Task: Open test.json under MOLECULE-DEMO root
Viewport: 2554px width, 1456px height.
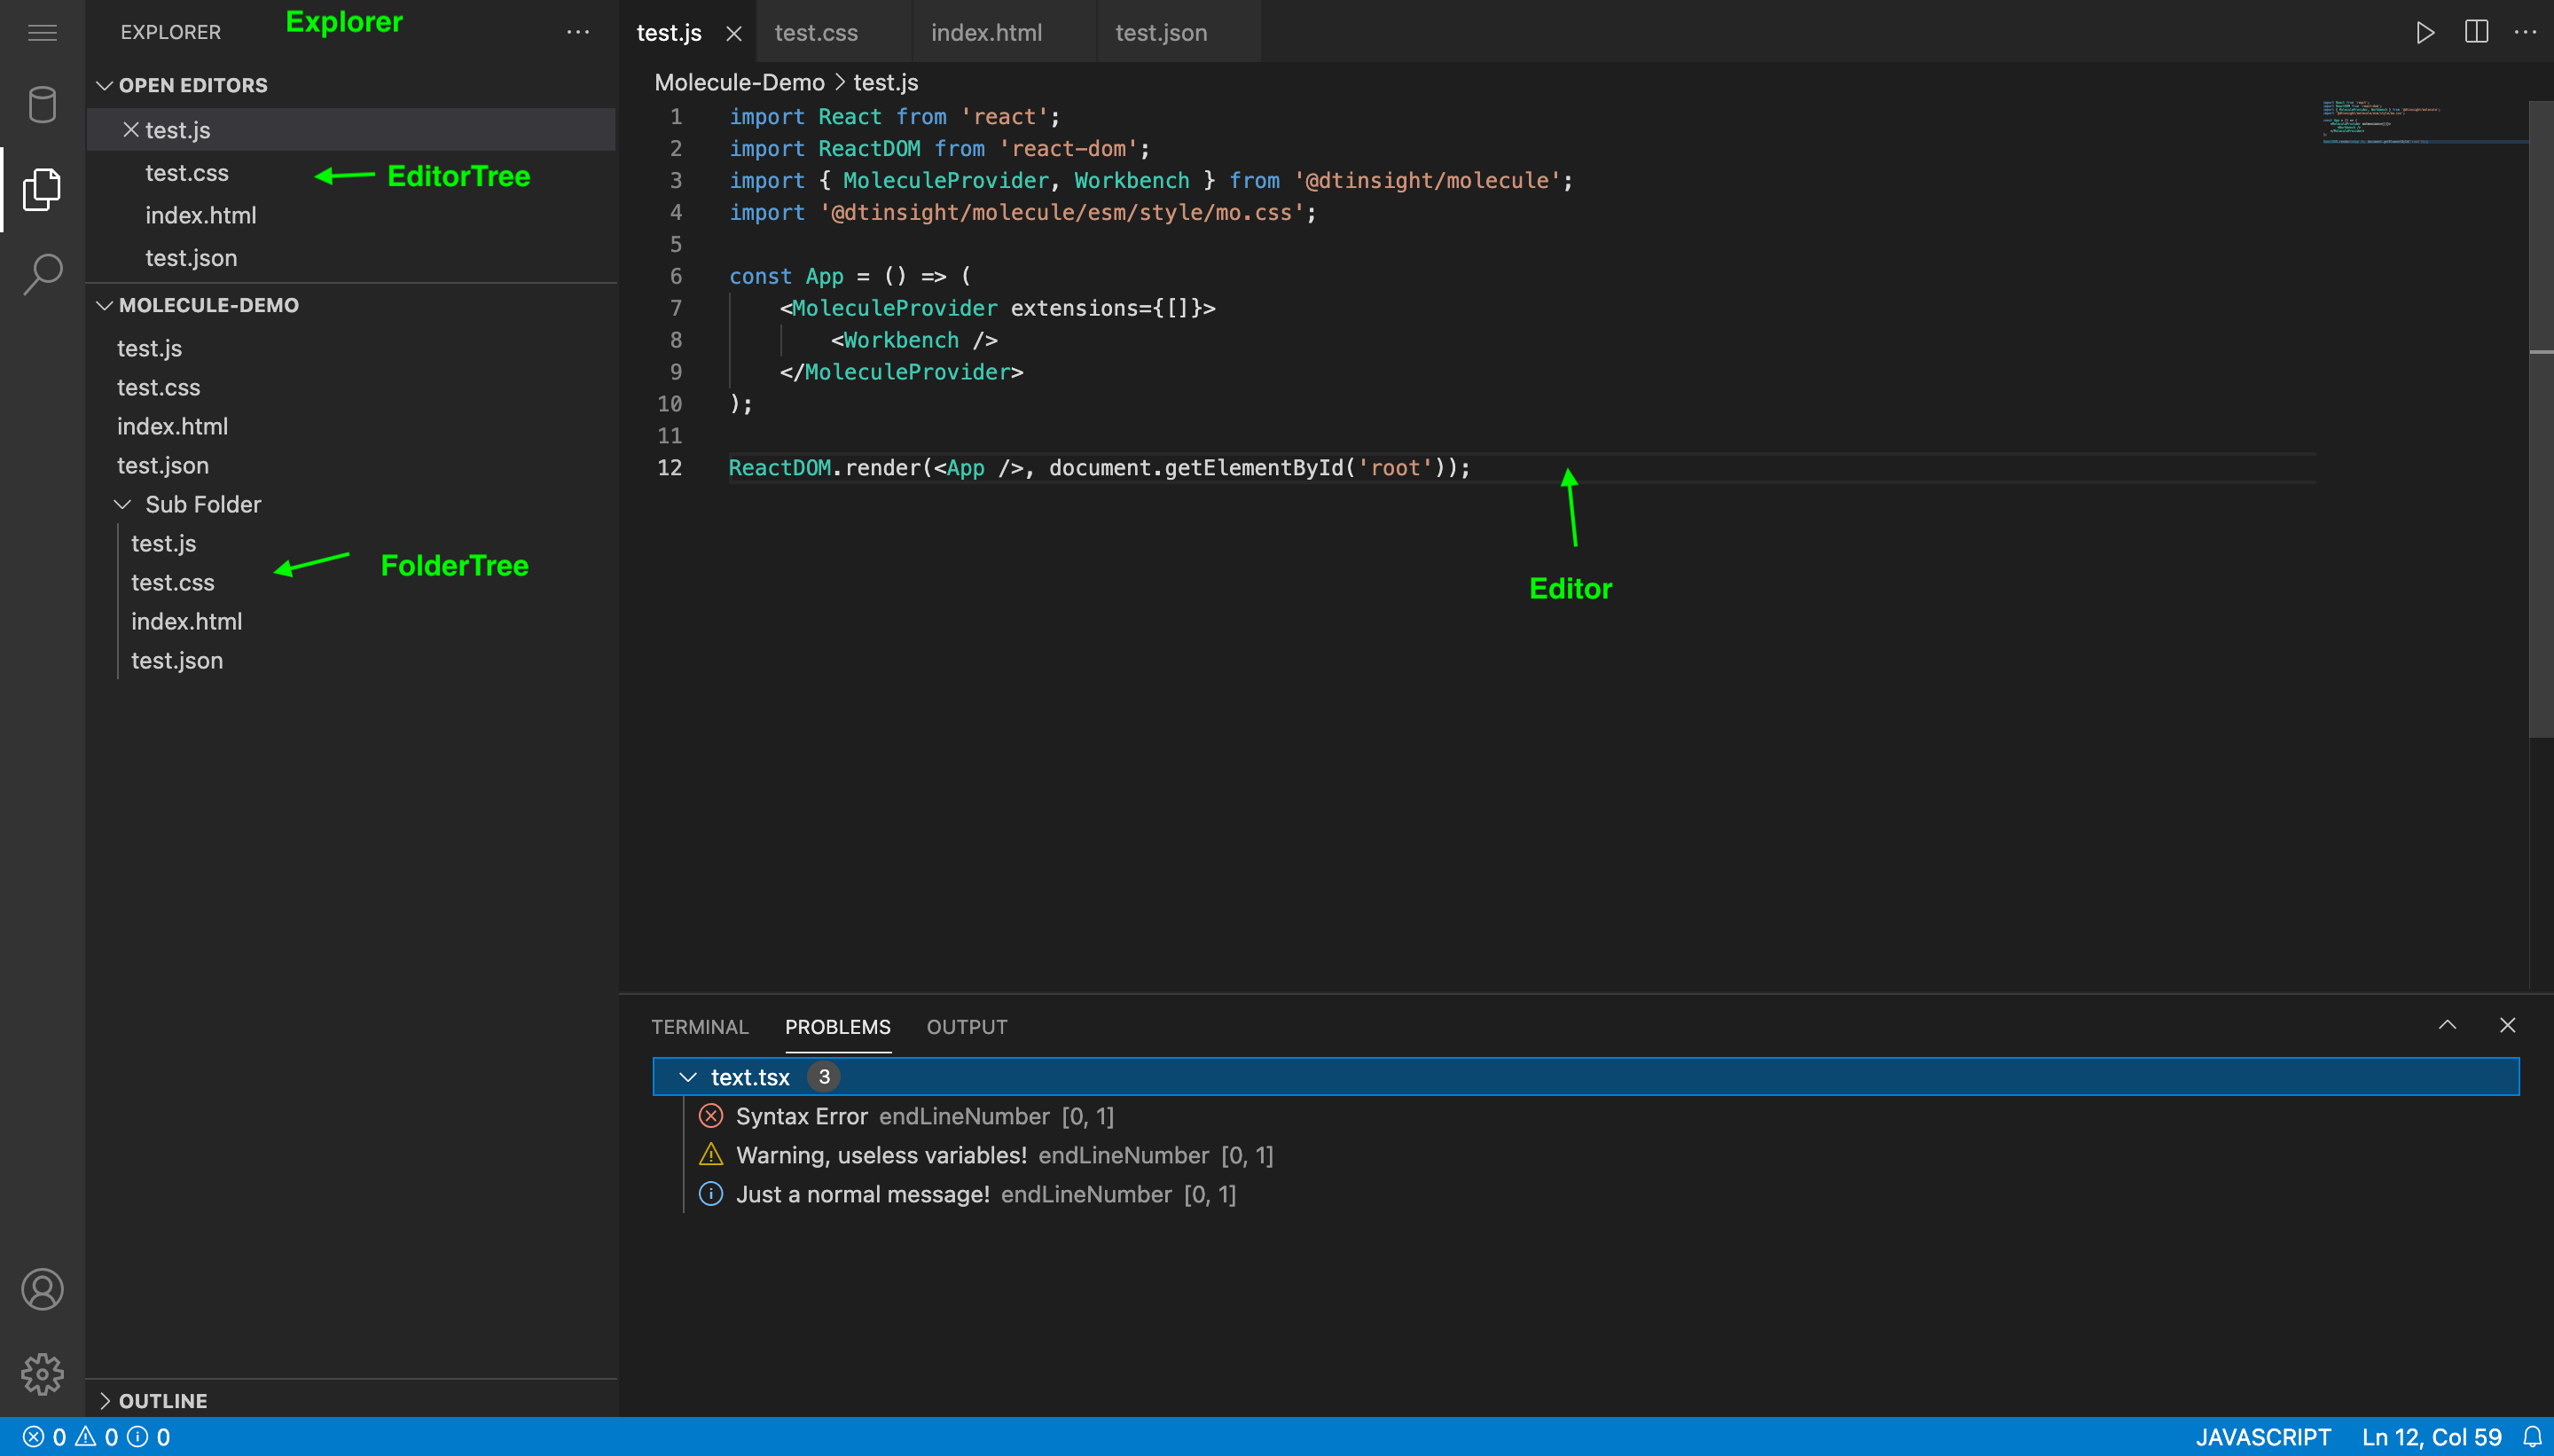Action: [351, 465]
